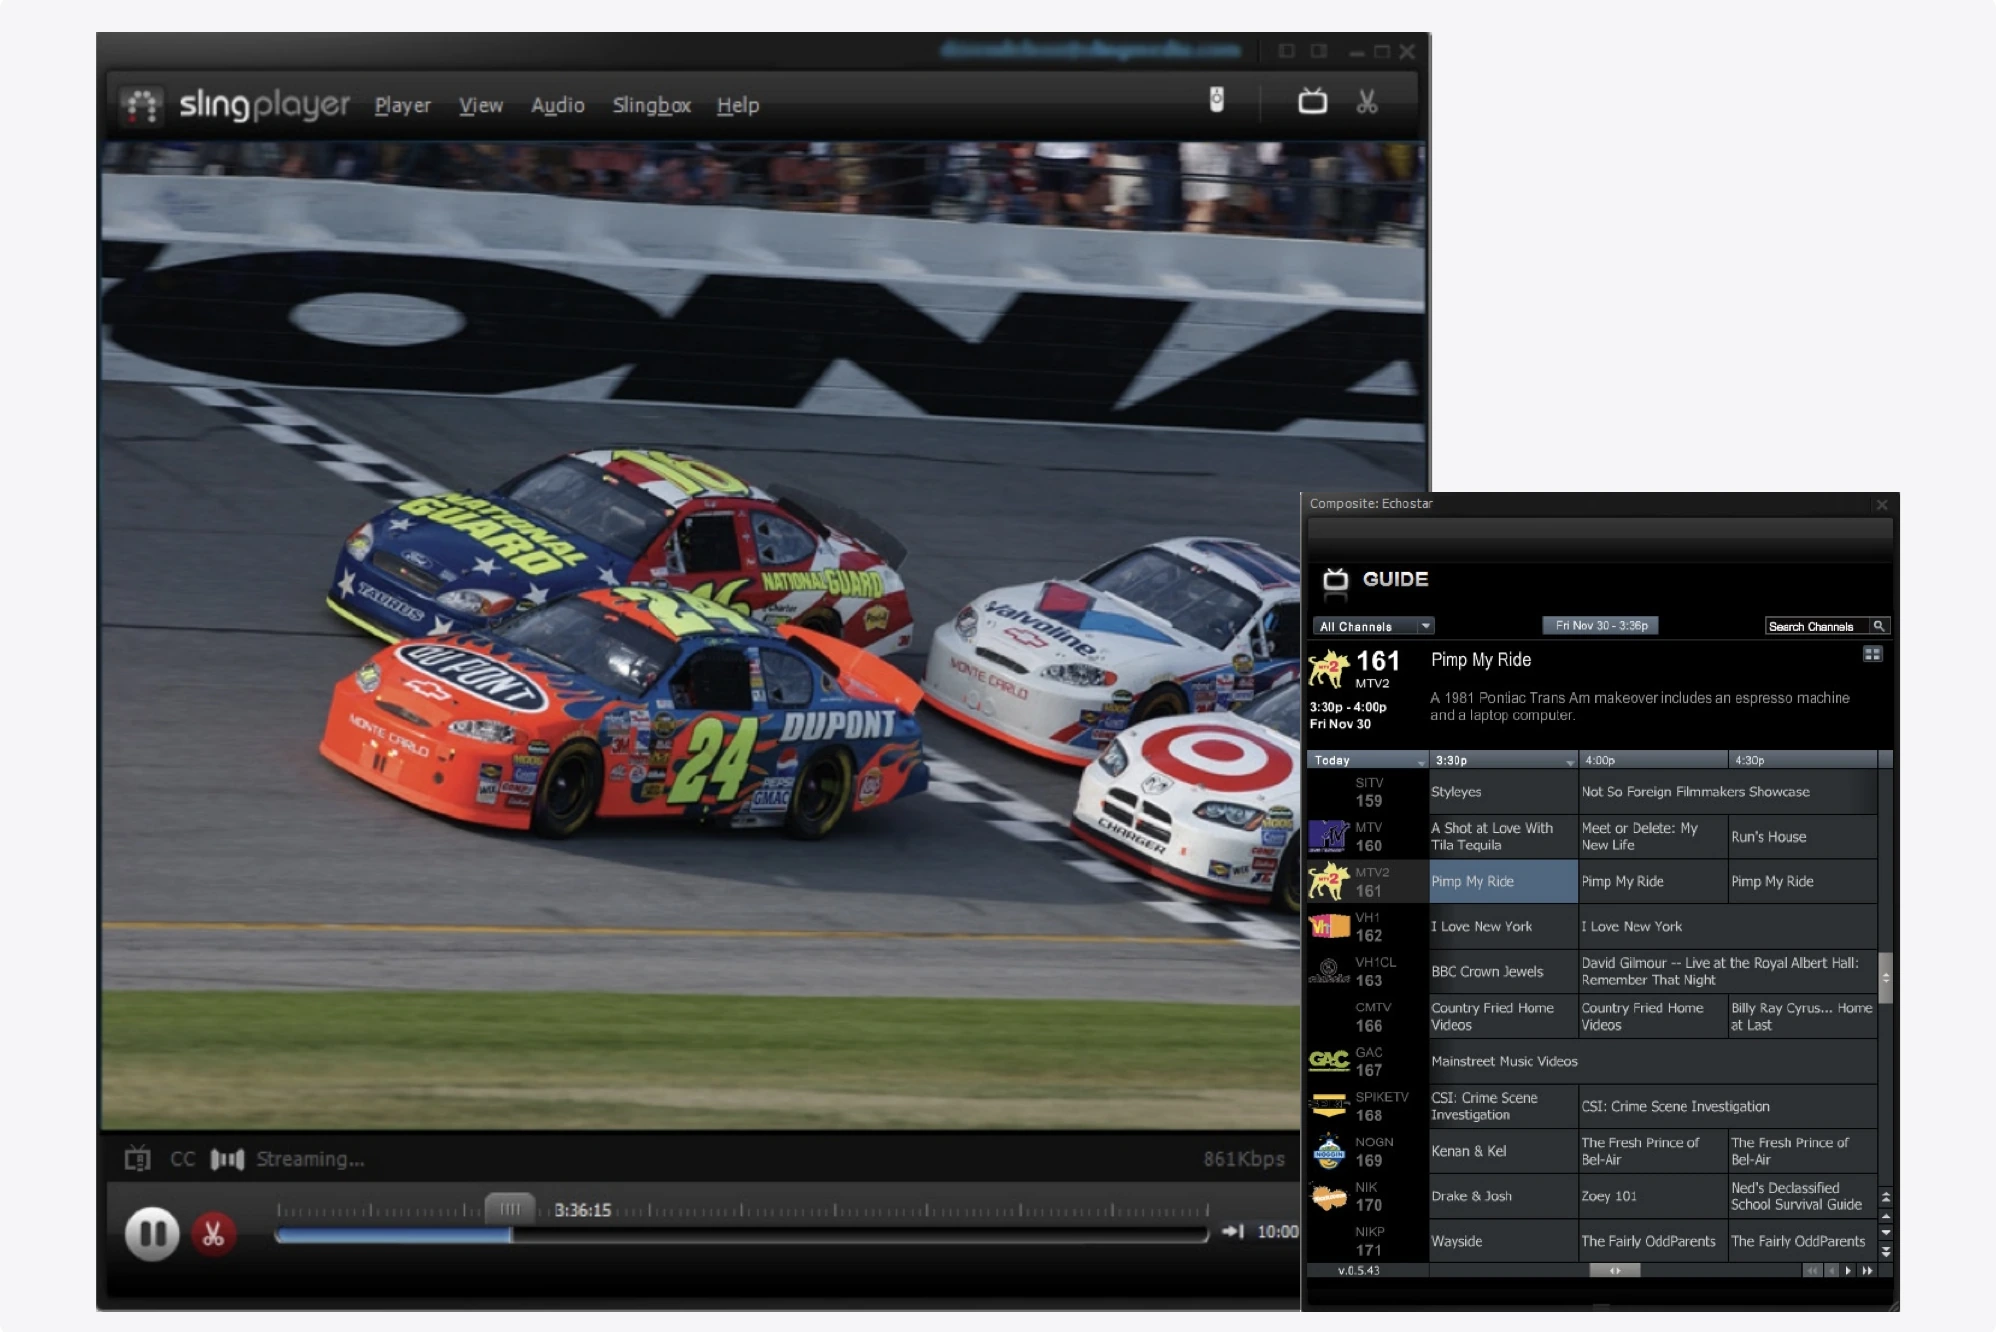Advance guide time with single right arrow
This screenshot has height=1332, width=1996.
click(1848, 1270)
